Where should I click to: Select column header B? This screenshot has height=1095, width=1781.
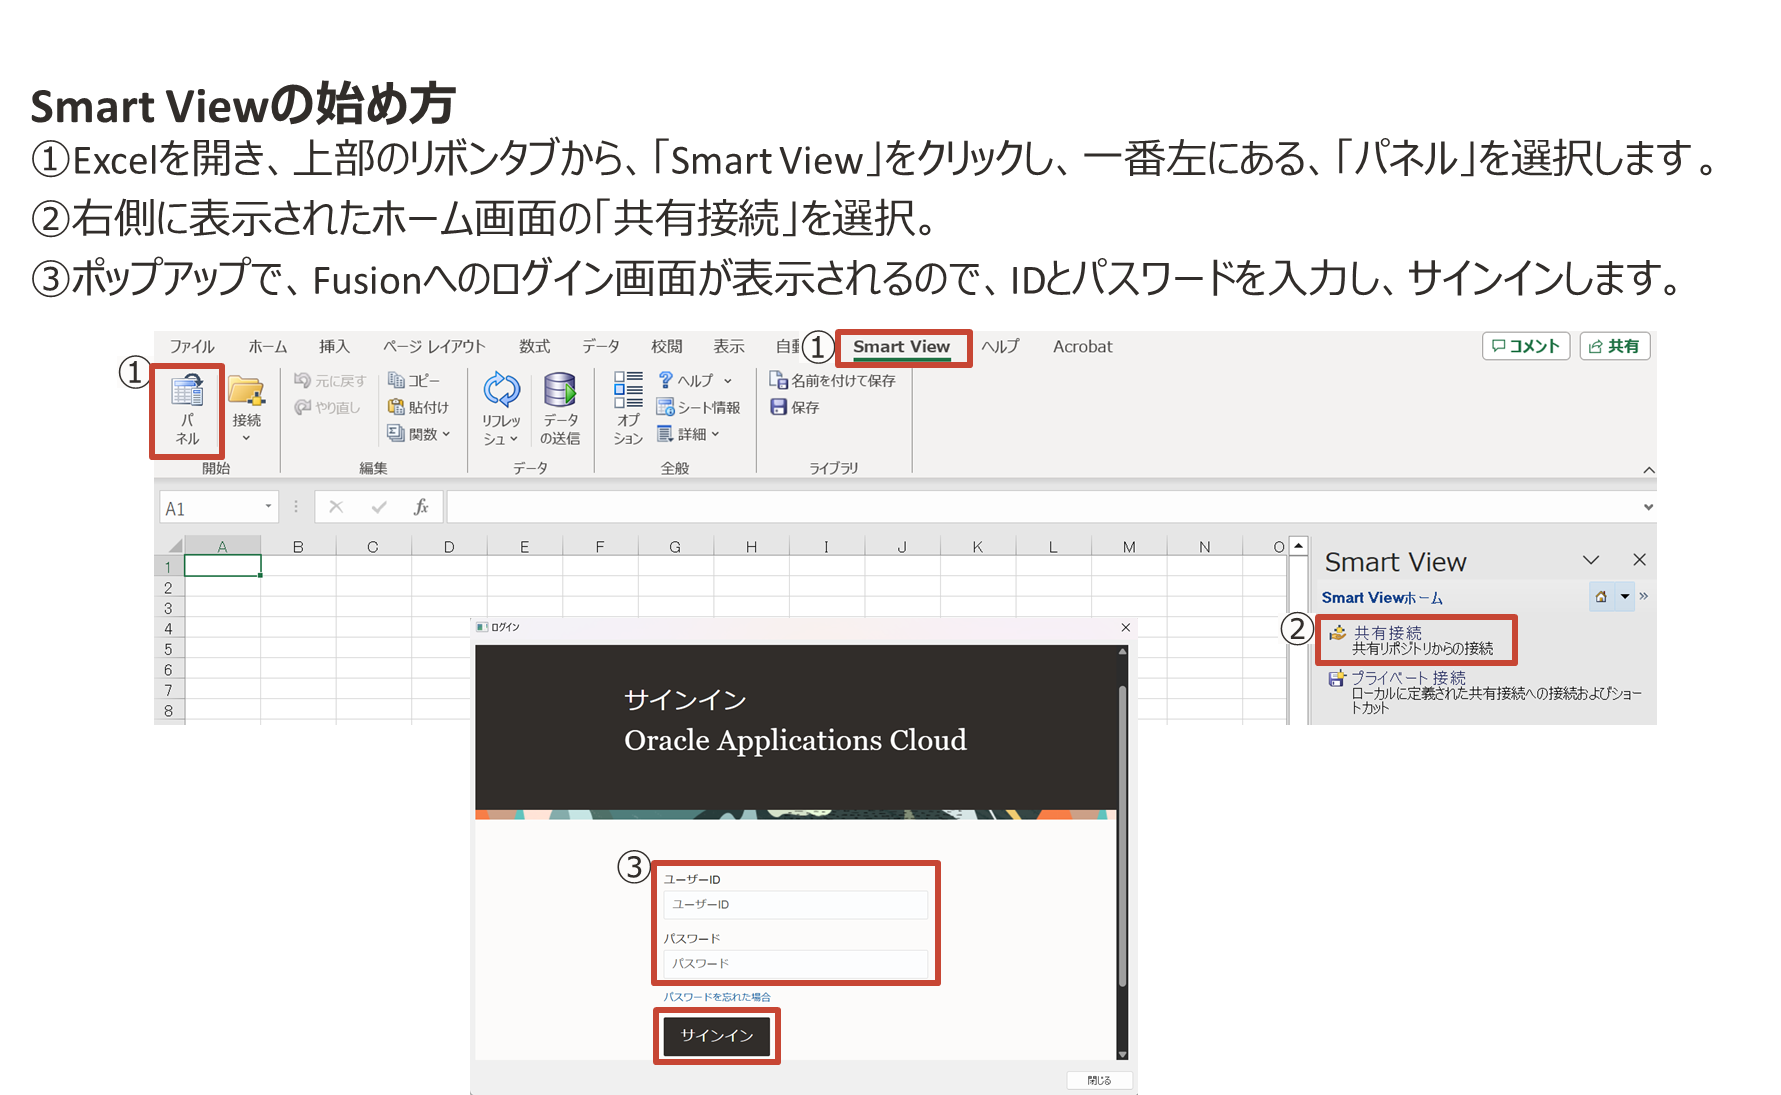(x=298, y=546)
